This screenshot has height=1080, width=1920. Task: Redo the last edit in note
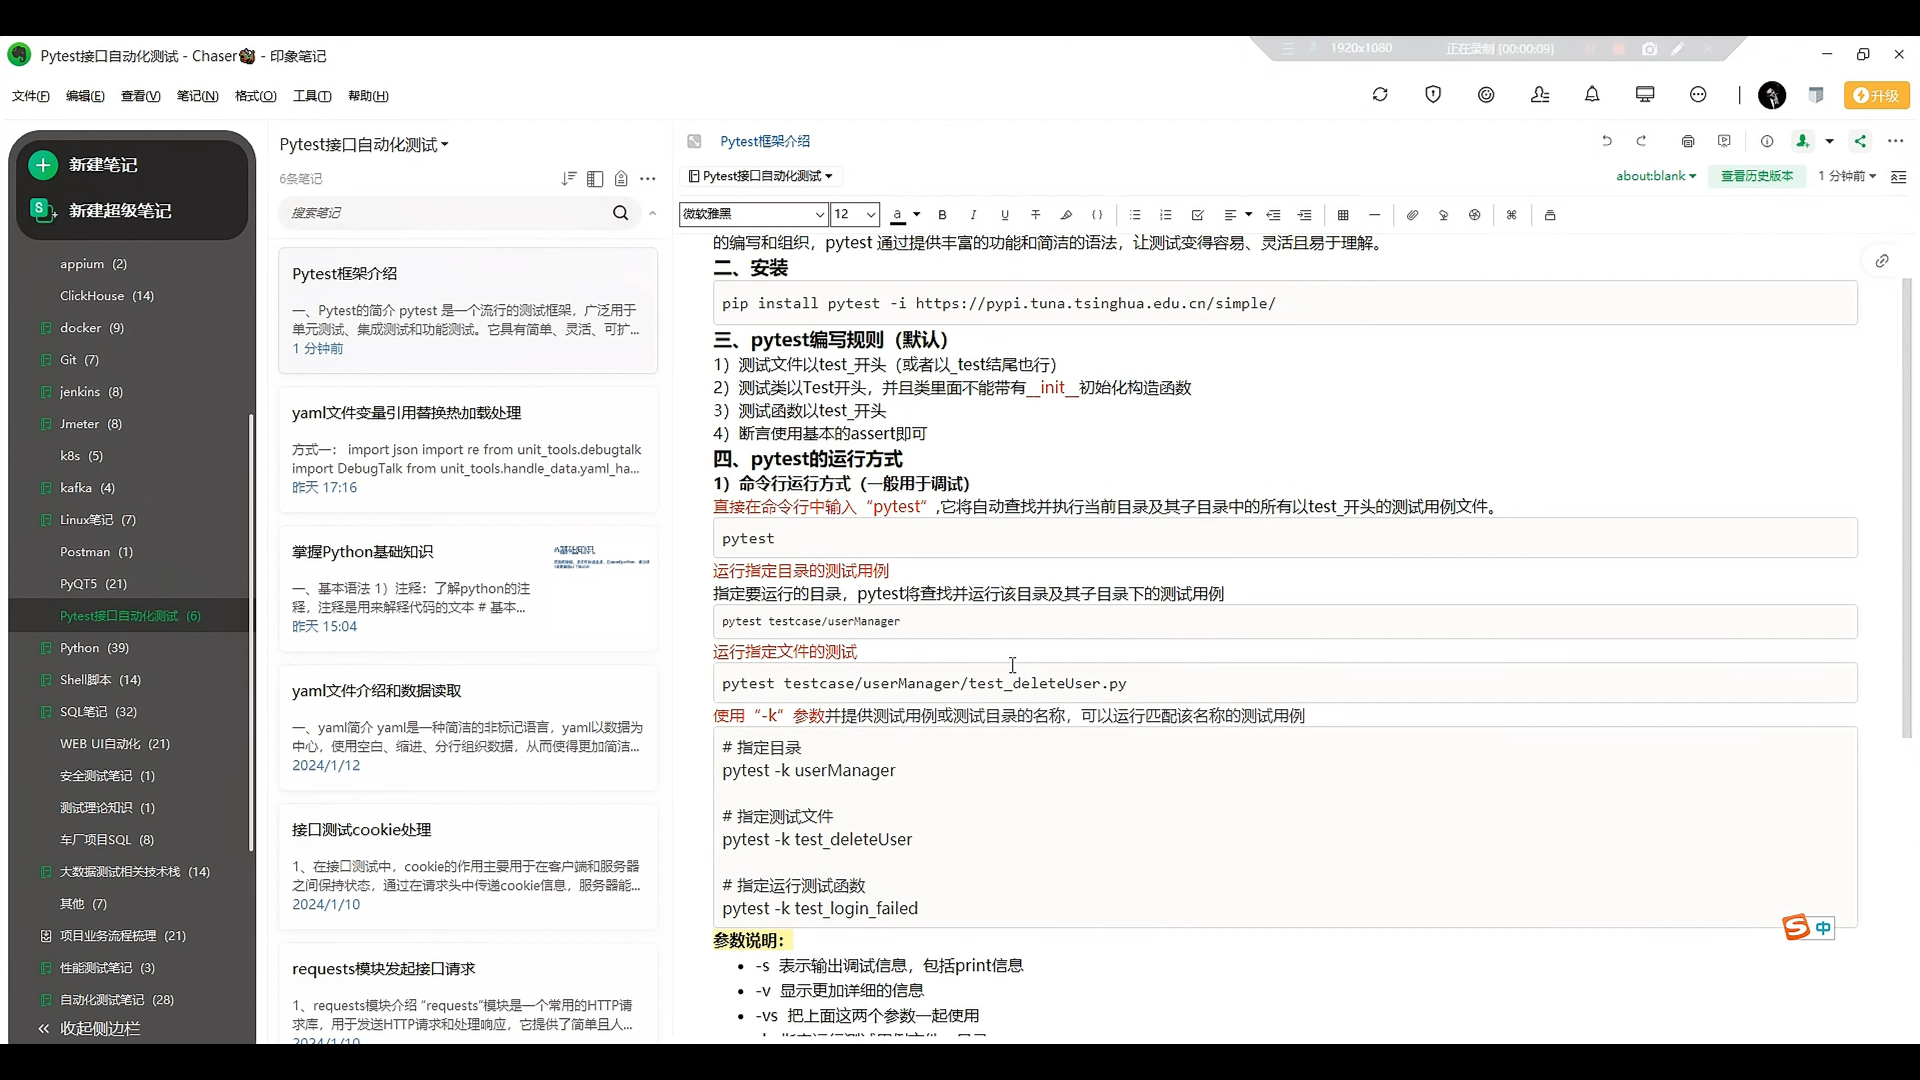(x=1641, y=141)
